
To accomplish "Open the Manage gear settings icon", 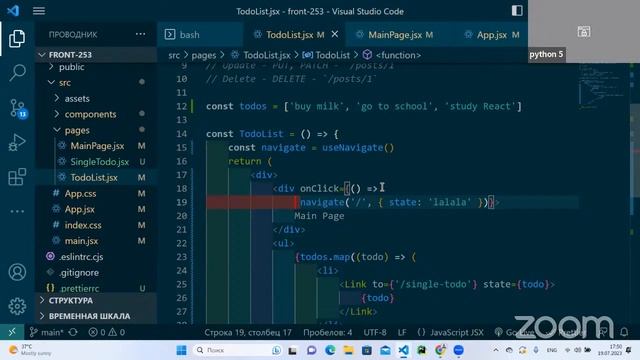I will click(x=17, y=306).
